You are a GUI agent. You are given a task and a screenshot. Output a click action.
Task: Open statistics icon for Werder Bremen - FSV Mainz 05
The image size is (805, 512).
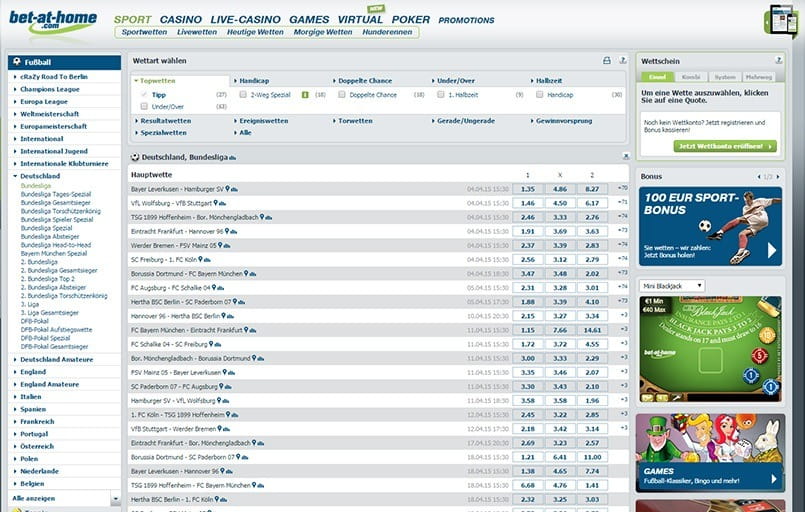click(227, 246)
